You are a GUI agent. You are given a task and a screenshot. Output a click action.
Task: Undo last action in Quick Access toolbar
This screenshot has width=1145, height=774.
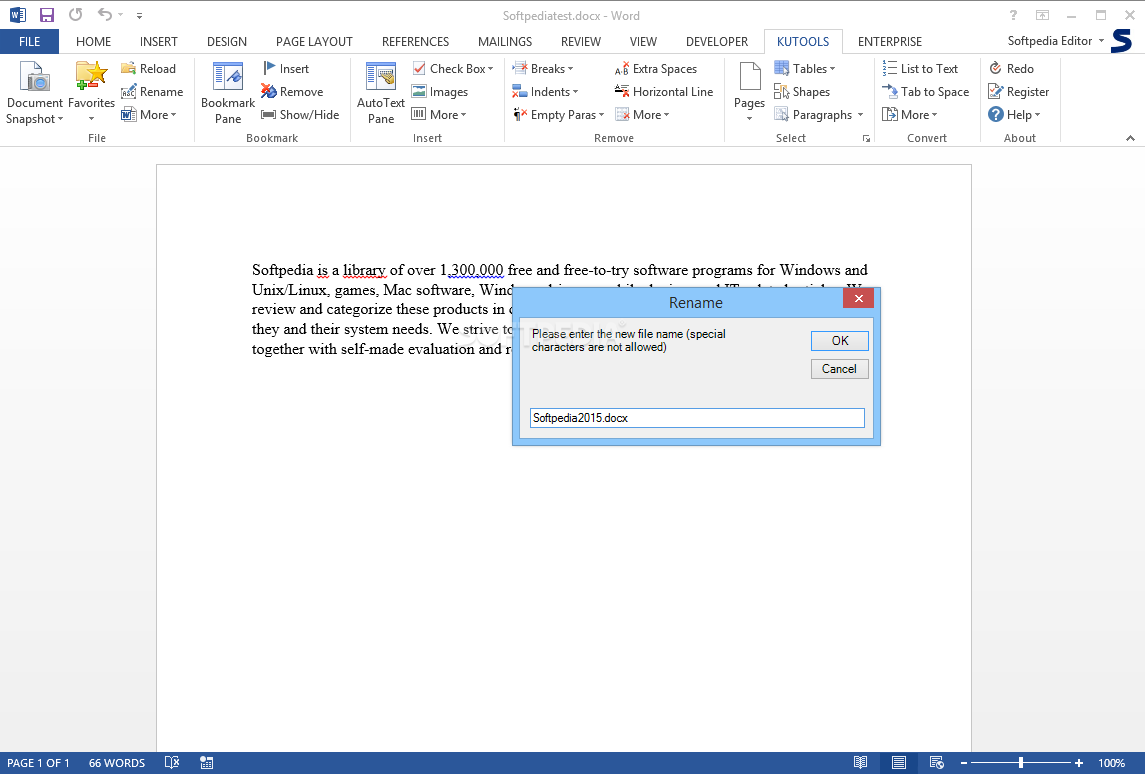point(105,15)
